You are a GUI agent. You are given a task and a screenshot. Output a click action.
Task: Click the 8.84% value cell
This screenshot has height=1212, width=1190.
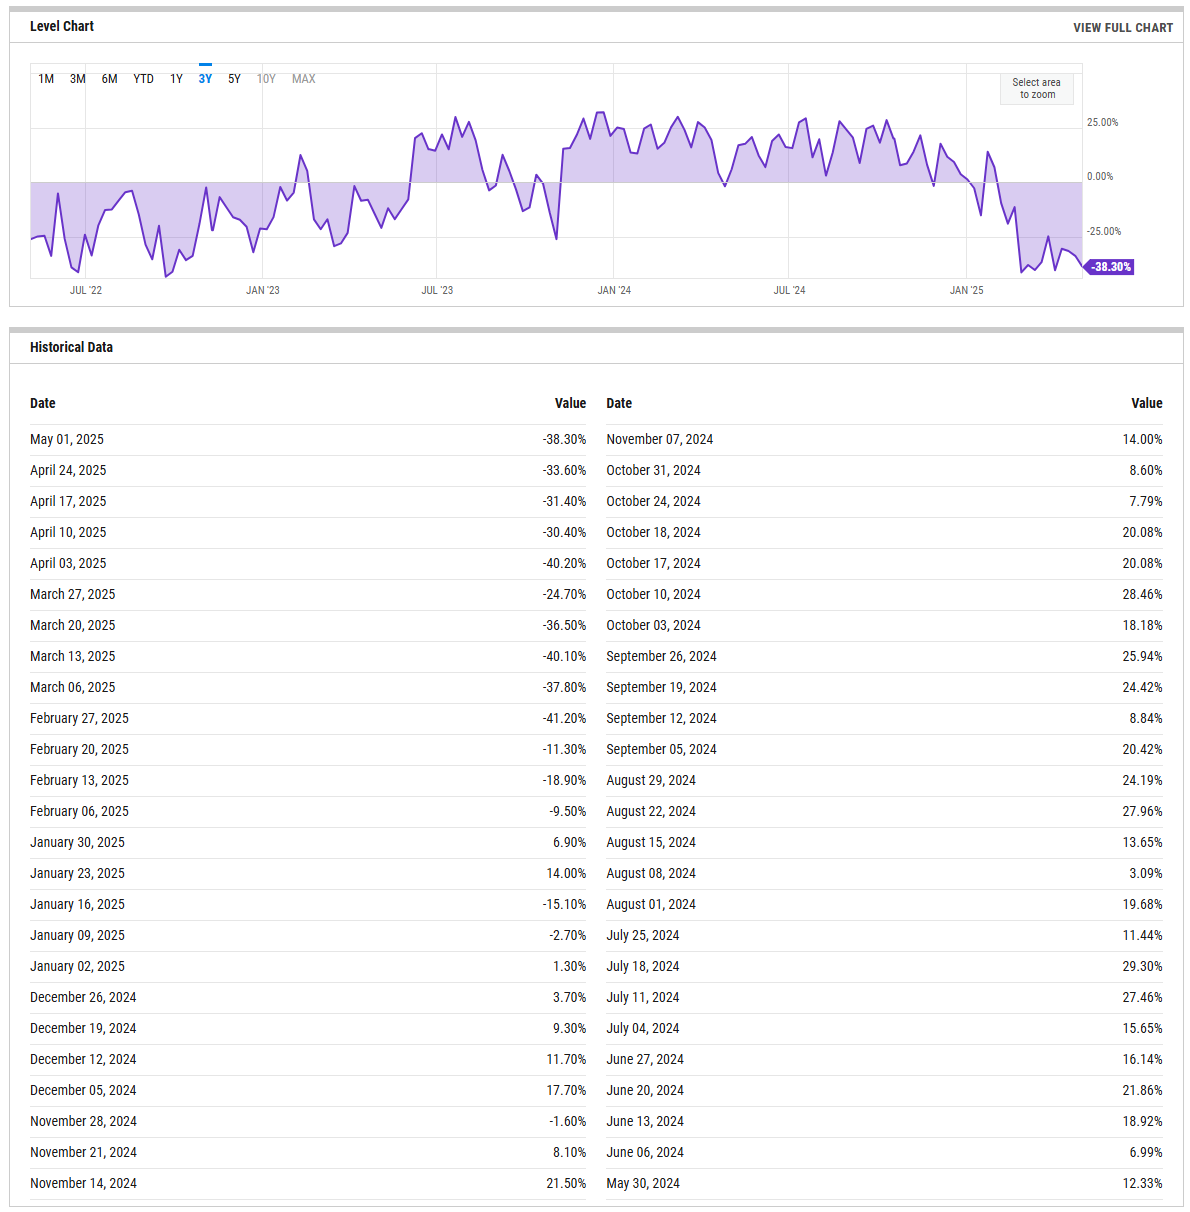tap(1146, 719)
